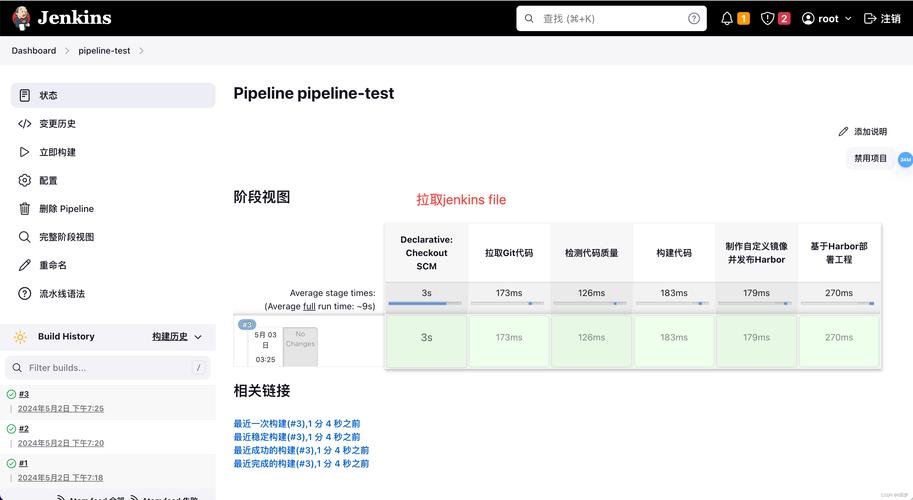Viewport: 913px width, 500px height.
Task: Click 拉取Git代码 173ms build cell
Action: (509, 341)
